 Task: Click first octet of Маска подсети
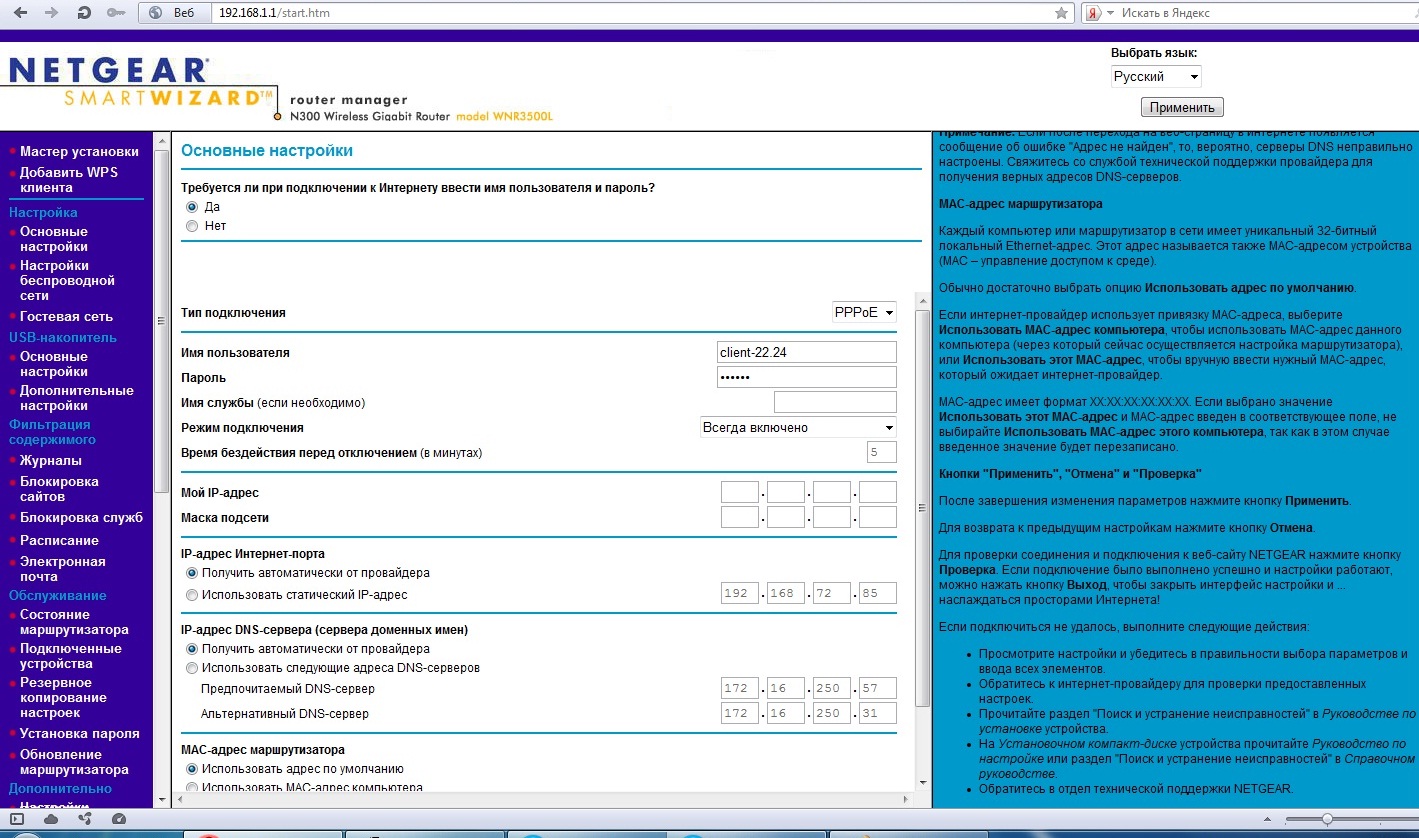(x=740, y=517)
